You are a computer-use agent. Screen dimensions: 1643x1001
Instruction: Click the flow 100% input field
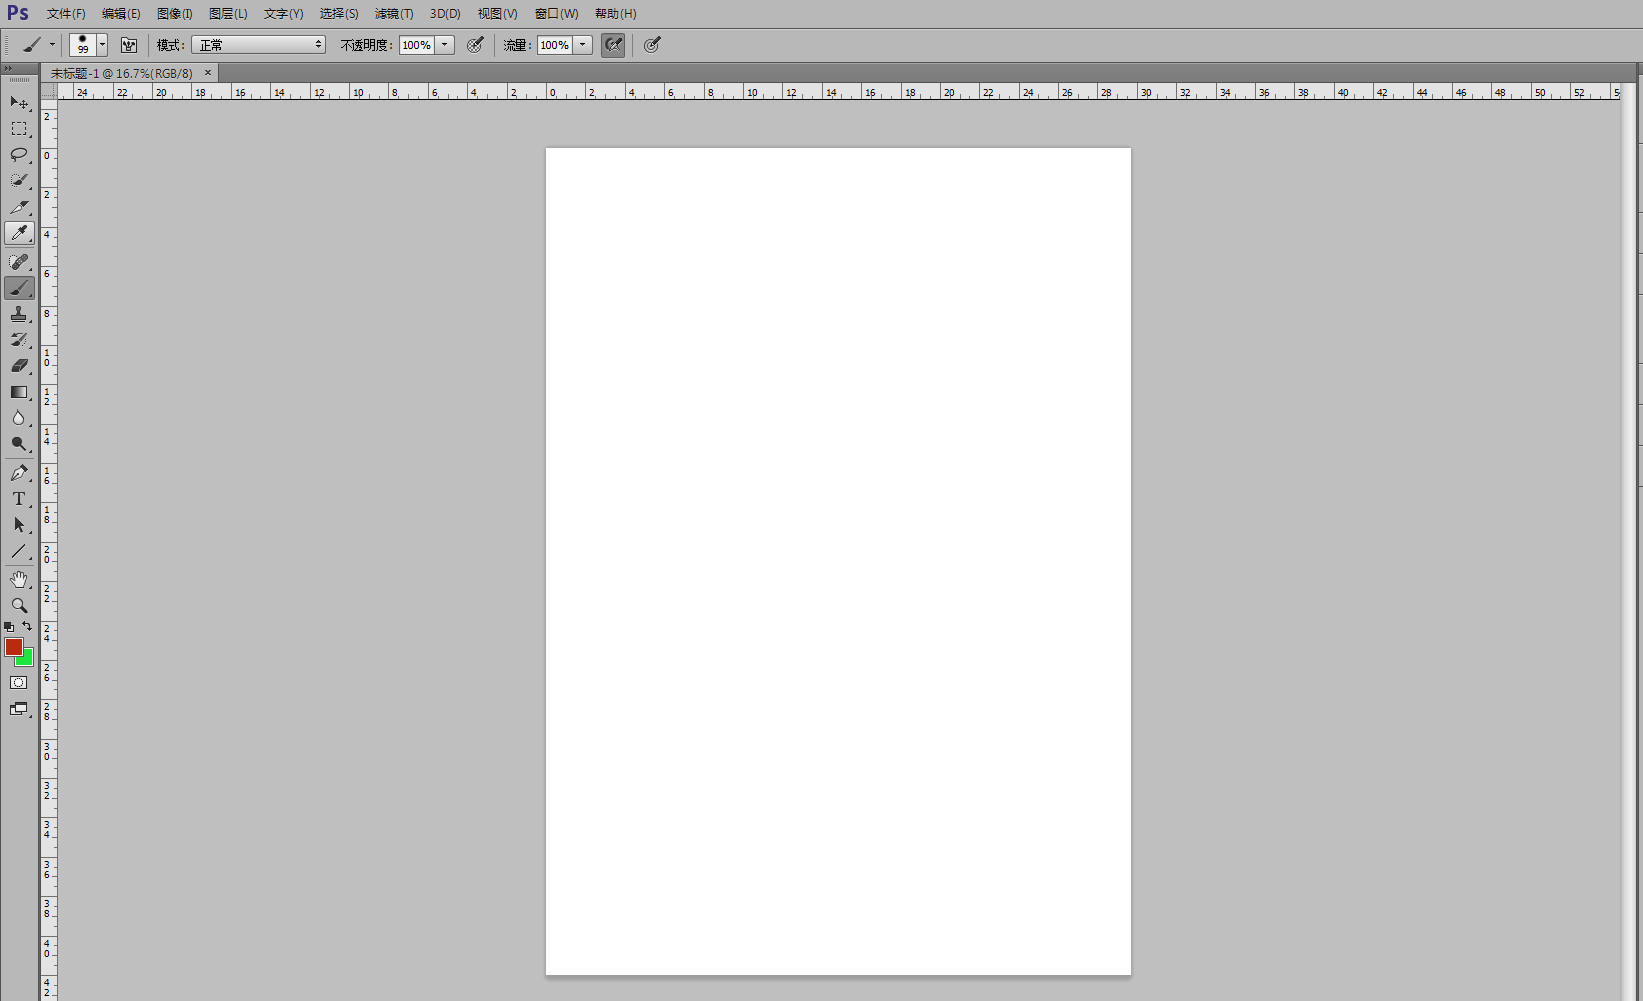[x=554, y=45]
